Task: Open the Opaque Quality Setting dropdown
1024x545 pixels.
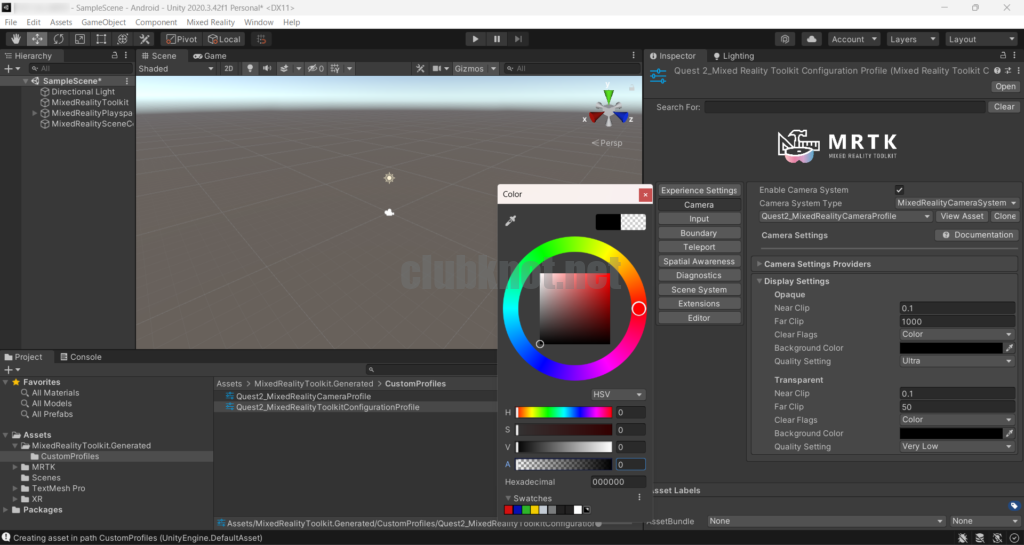Action: point(956,361)
